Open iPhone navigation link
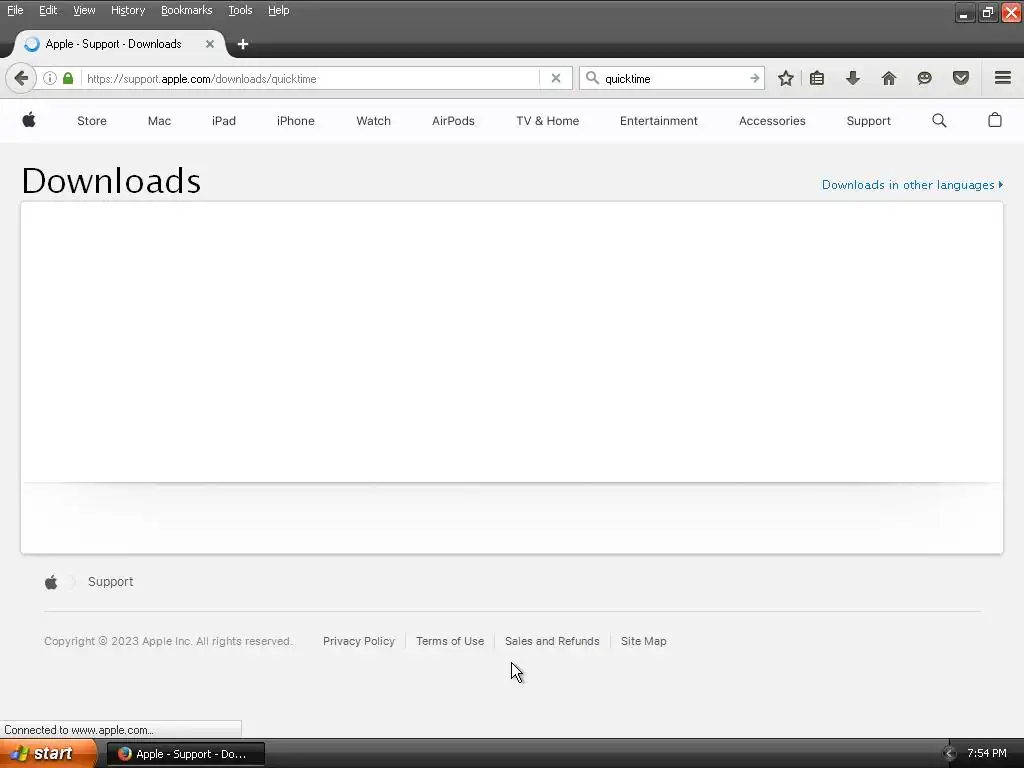Image resolution: width=1024 pixels, height=768 pixels. pyautogui.click(x=296, y=121)
